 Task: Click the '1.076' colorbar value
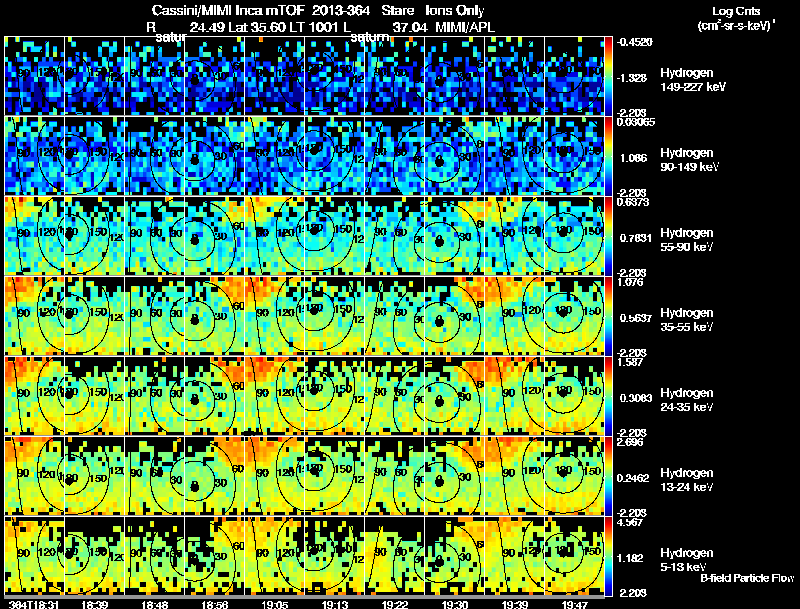630,282
